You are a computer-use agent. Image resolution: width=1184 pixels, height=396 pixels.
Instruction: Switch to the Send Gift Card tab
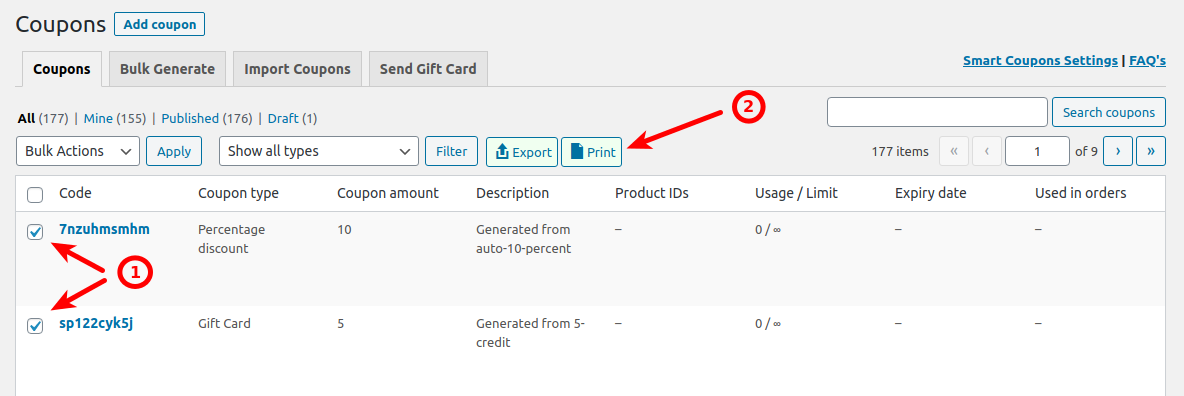point(428,69)
